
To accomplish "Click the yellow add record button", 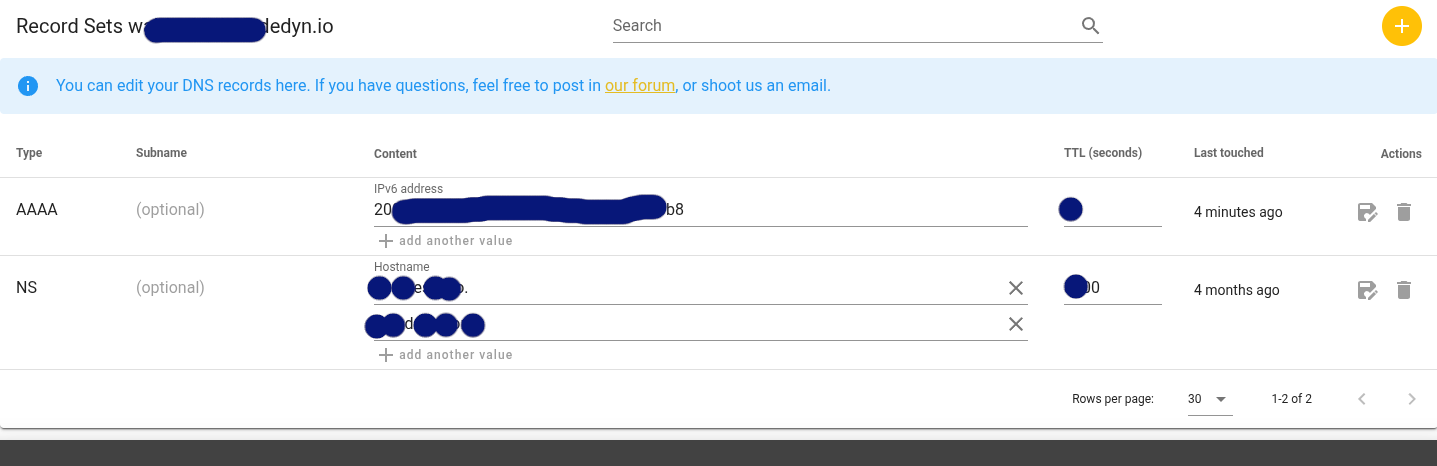I will coord(1401,26).
